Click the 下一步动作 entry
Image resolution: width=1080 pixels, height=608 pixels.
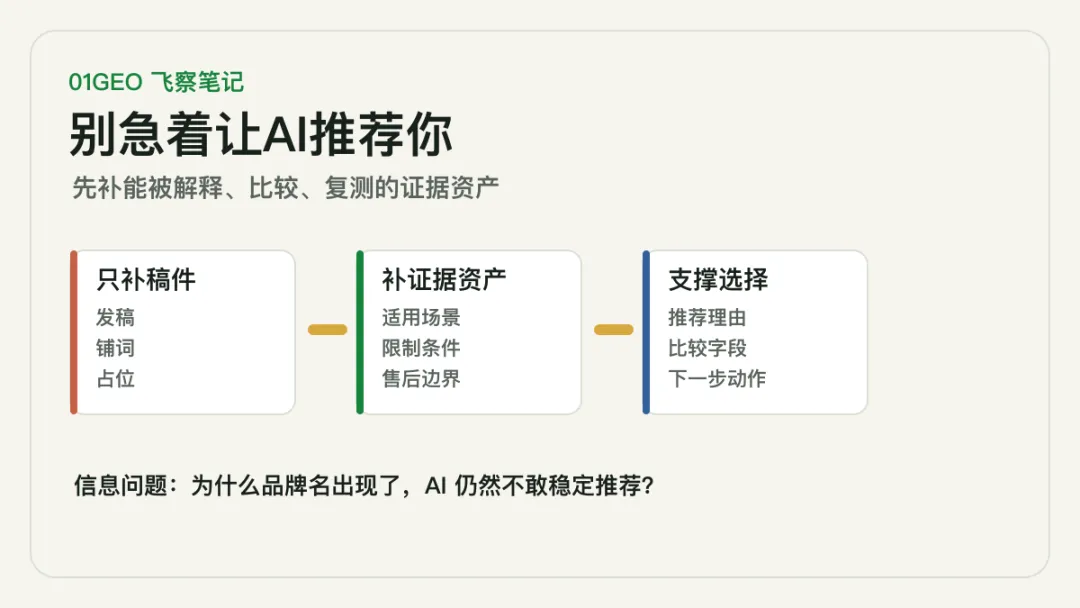tap(716, 378)
